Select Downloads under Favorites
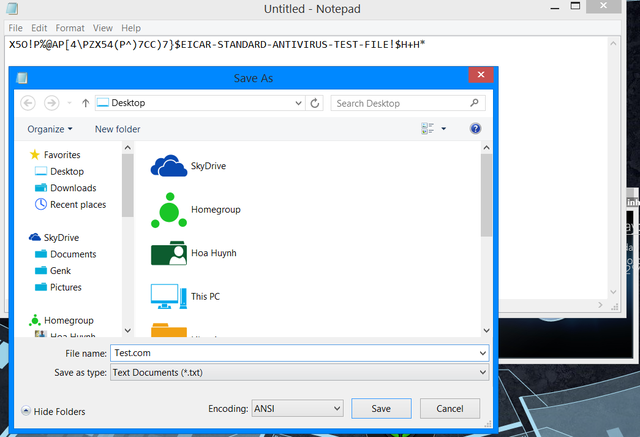This screenshot has height=437, width=640. pos(73,188)
